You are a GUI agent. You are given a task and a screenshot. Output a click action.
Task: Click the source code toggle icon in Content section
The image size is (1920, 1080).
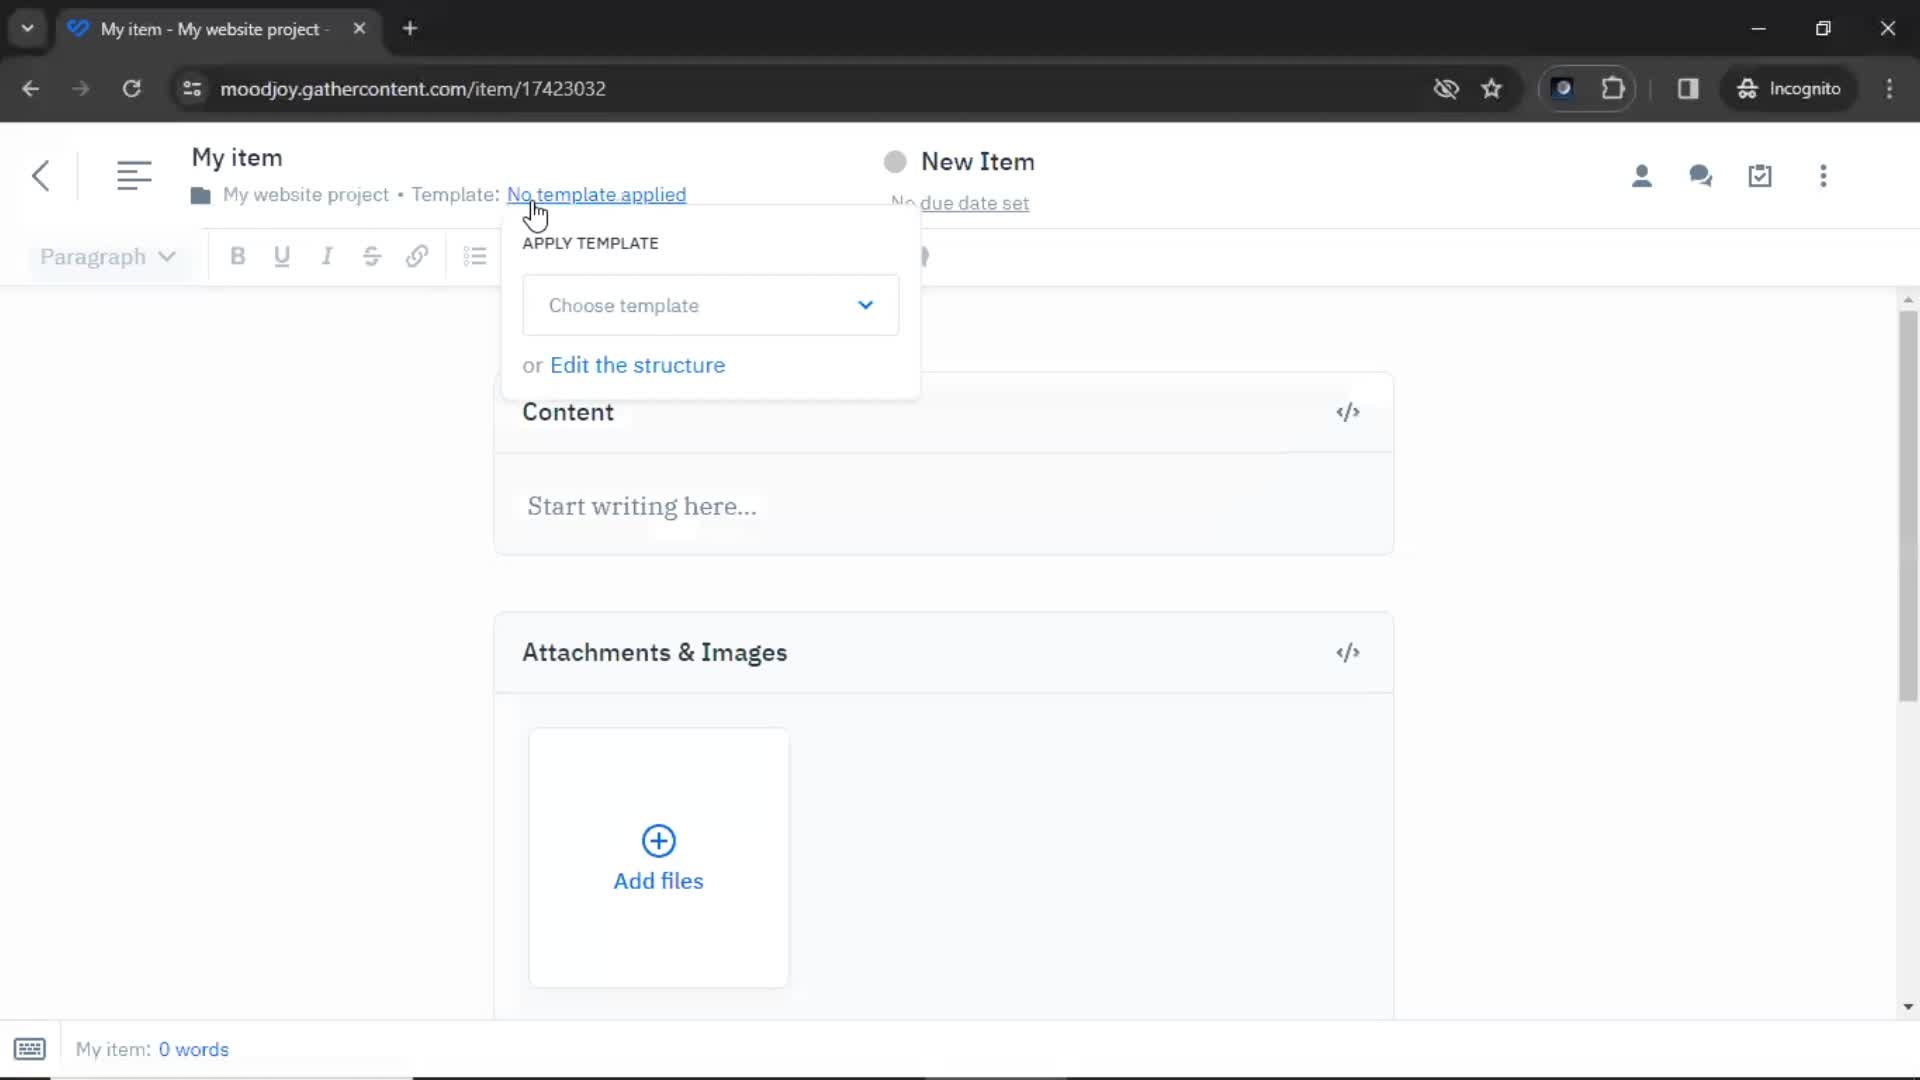pyautogui.click(x=1349, y=411)
